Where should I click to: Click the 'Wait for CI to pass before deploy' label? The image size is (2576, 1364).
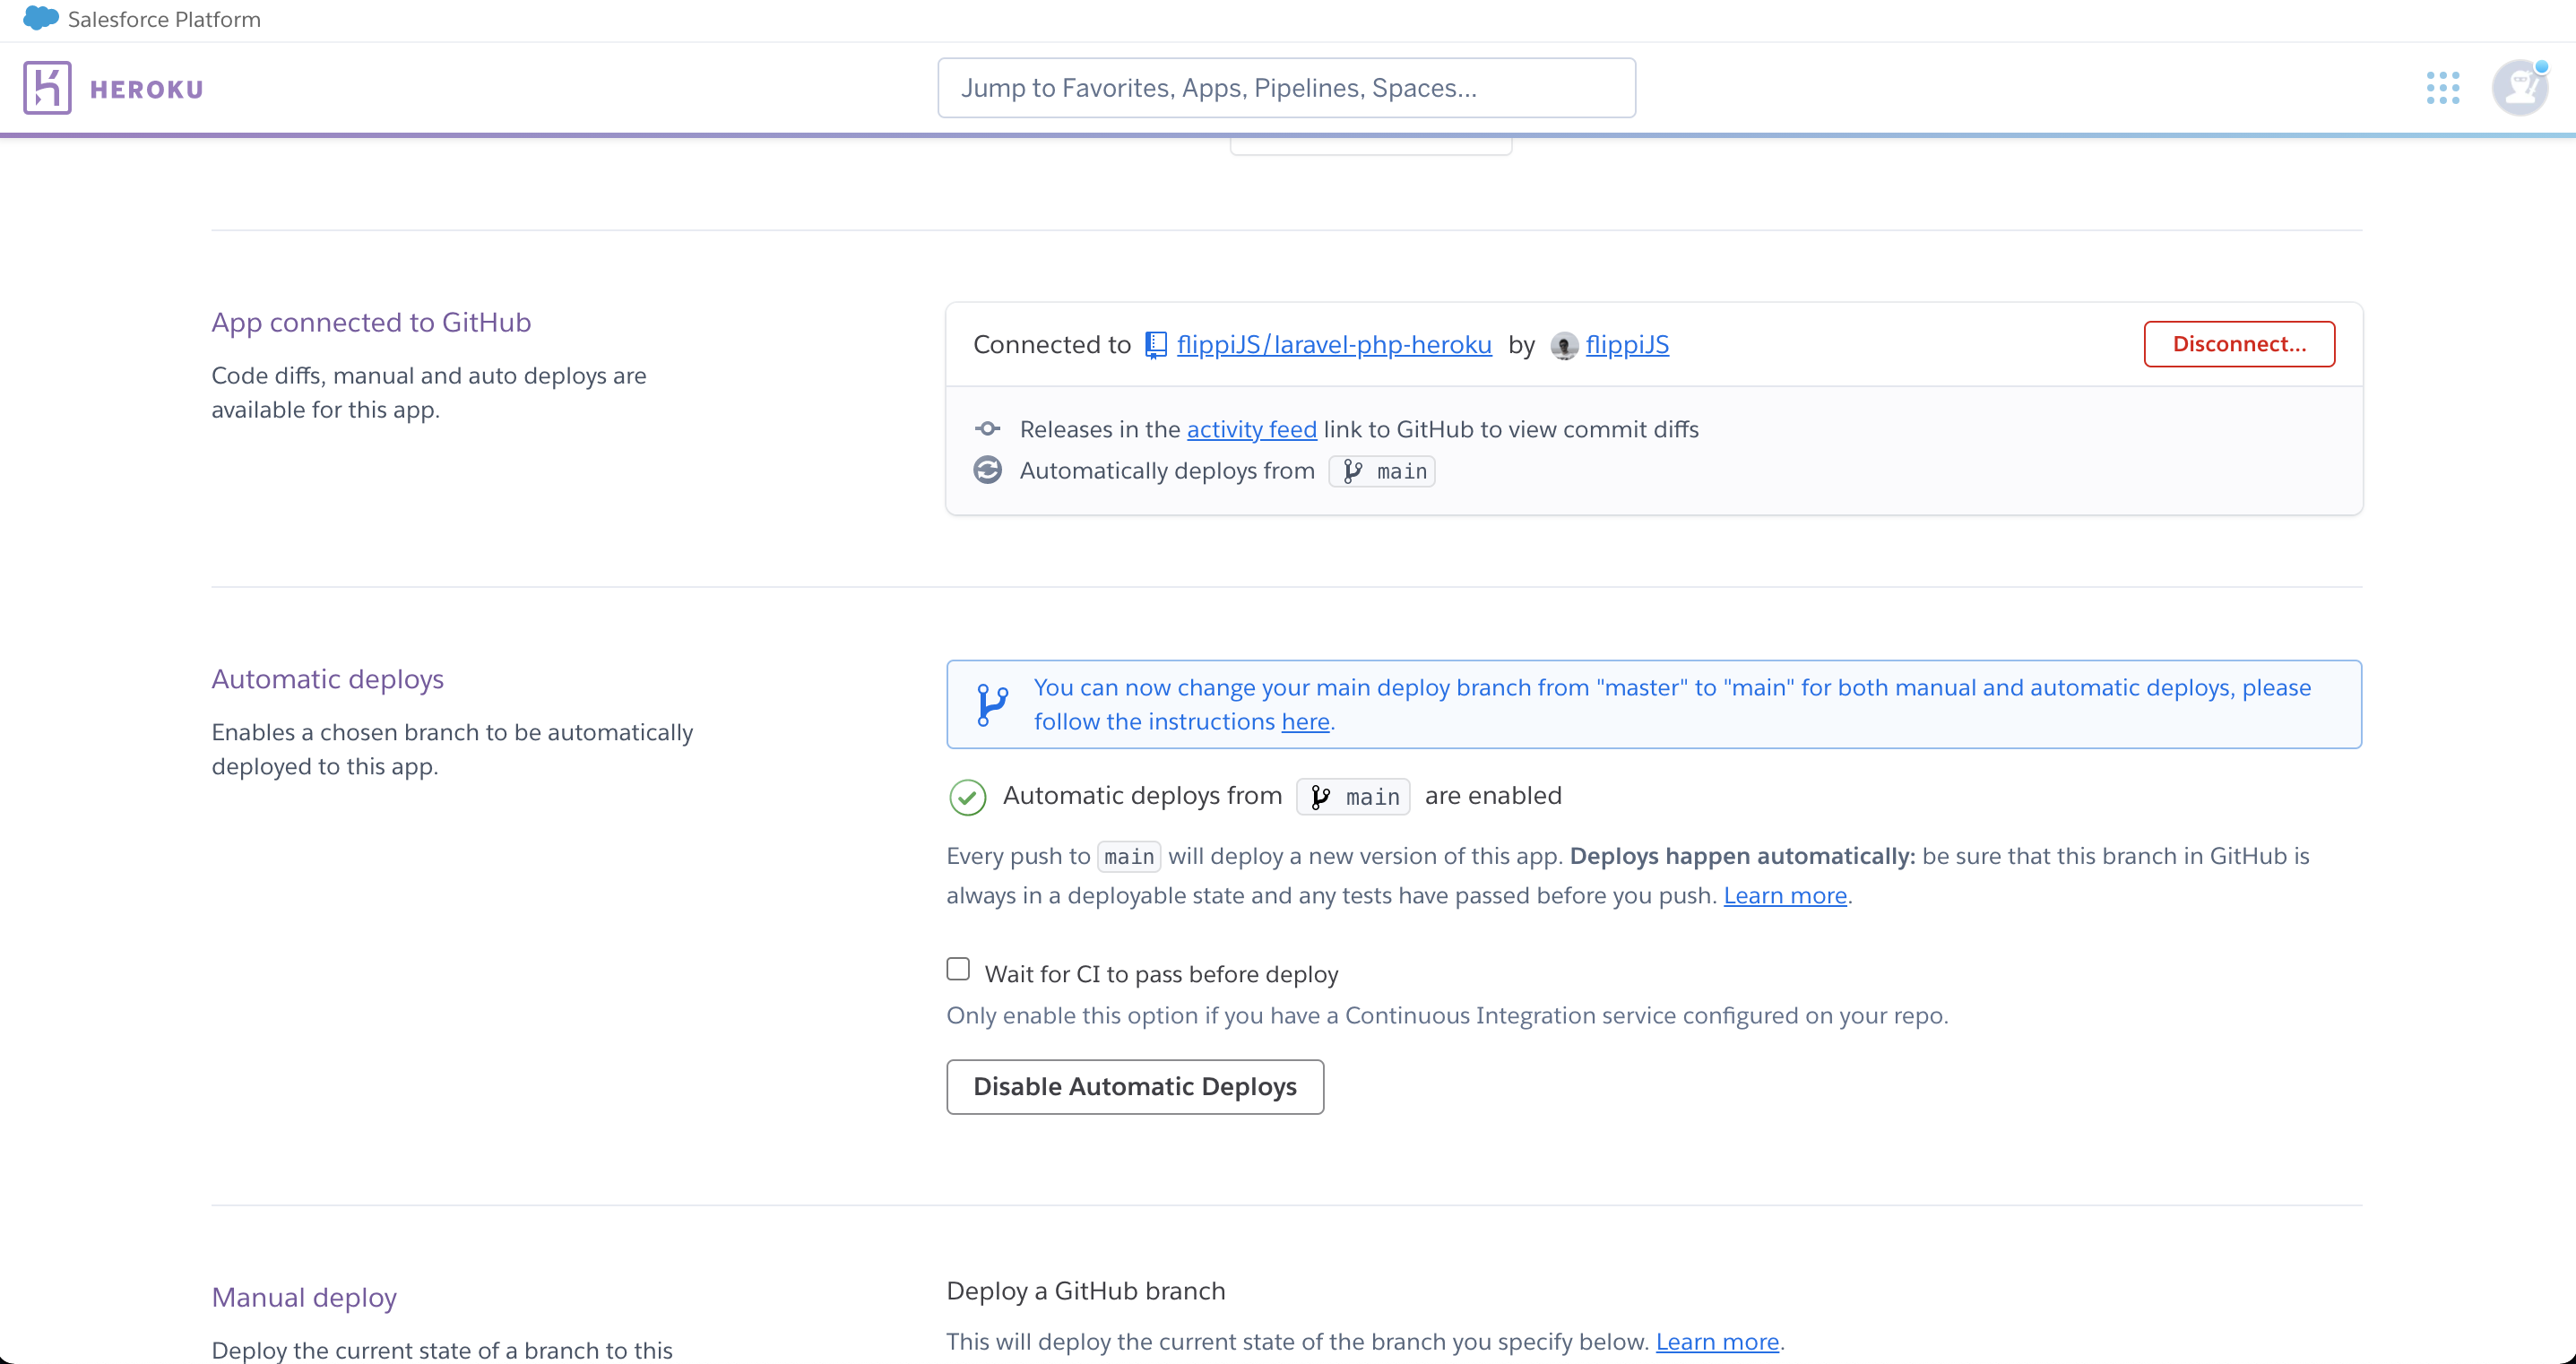point(1161,974)
